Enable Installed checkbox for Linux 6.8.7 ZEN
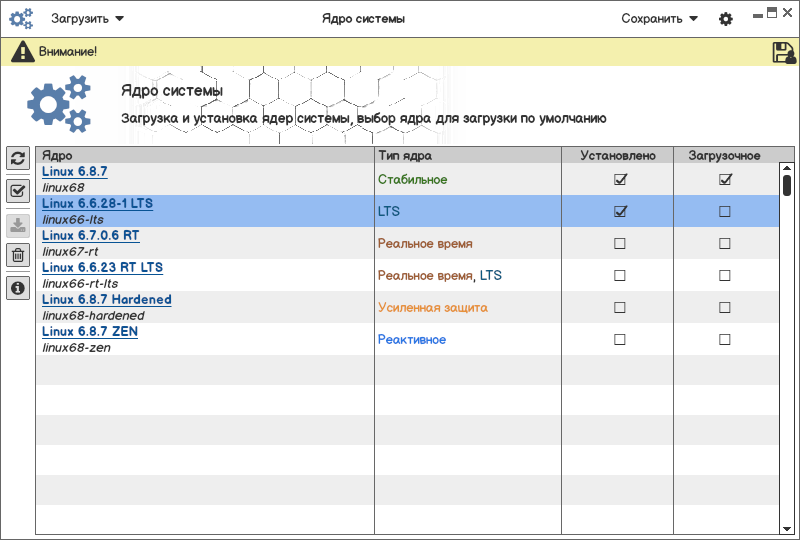The height and width of the screenshot is (540, 800). 620,340
